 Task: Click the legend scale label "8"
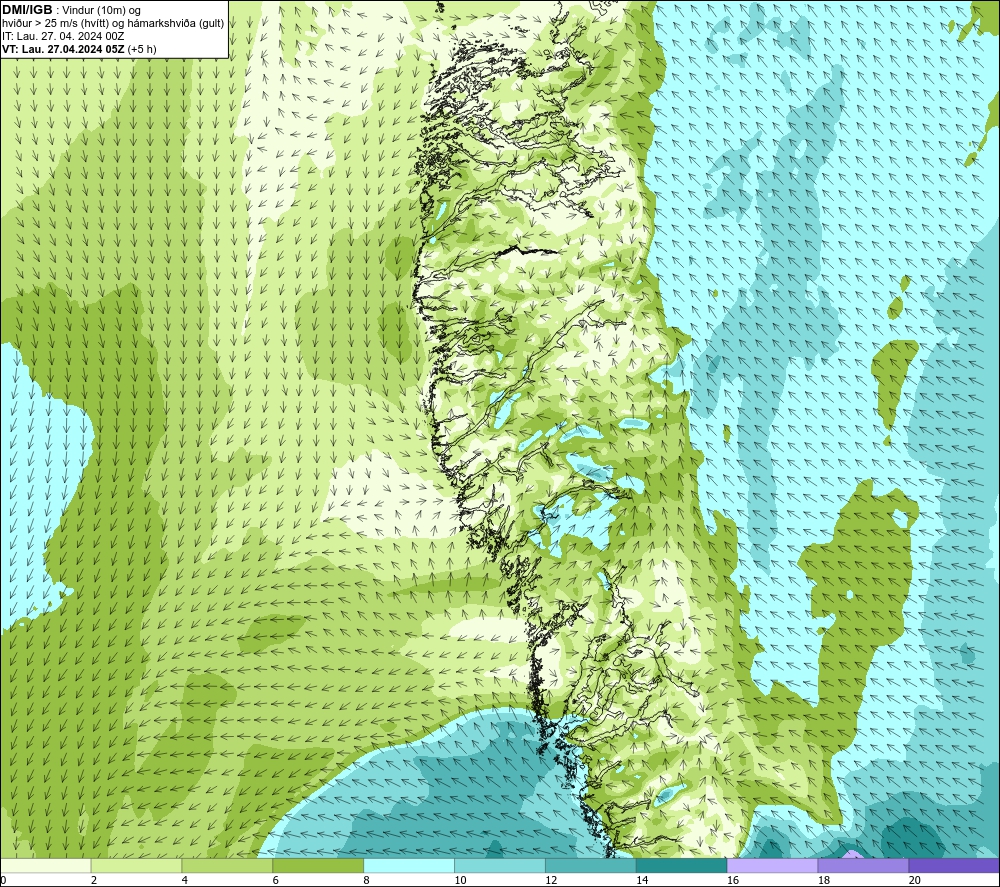tap(366, 881)
